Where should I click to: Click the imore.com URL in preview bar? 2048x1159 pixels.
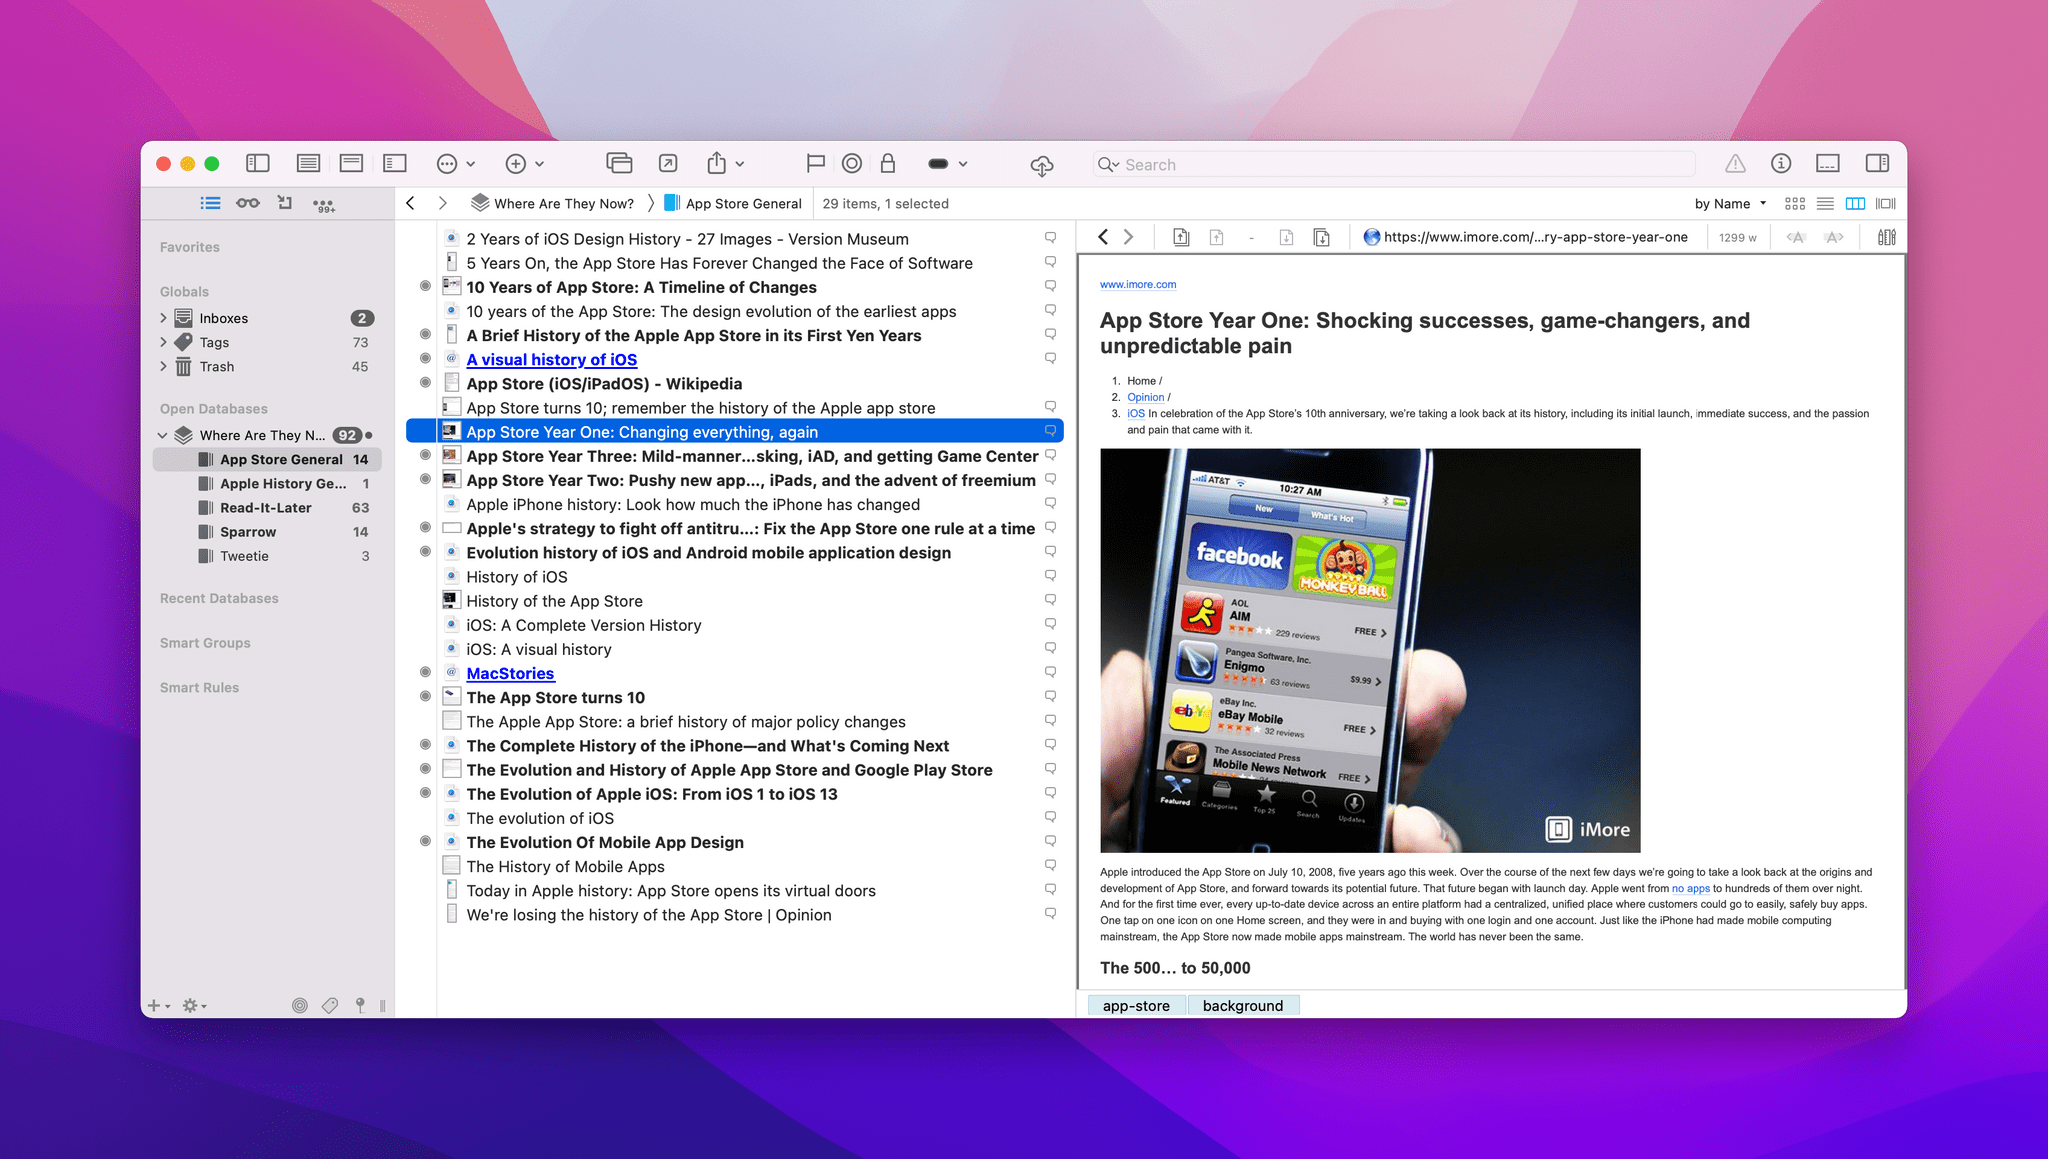(x=1535, y=237)
